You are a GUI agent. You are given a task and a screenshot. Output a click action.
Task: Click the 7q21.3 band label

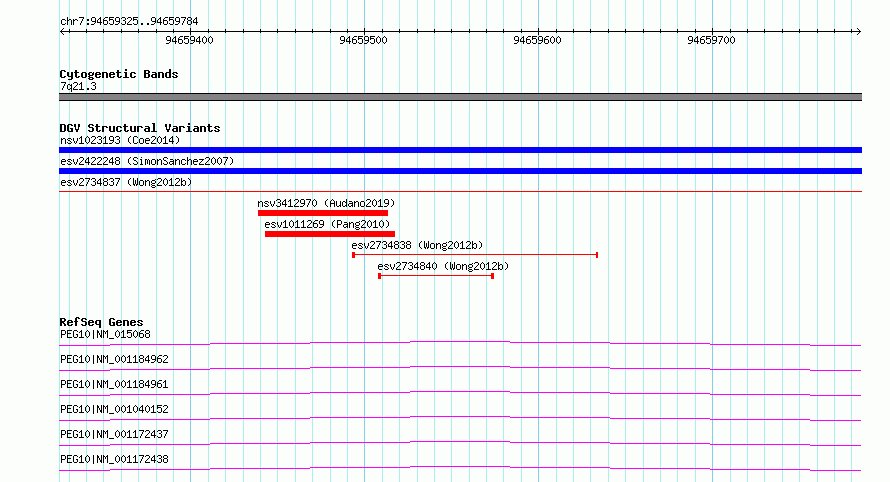(78, 86)
